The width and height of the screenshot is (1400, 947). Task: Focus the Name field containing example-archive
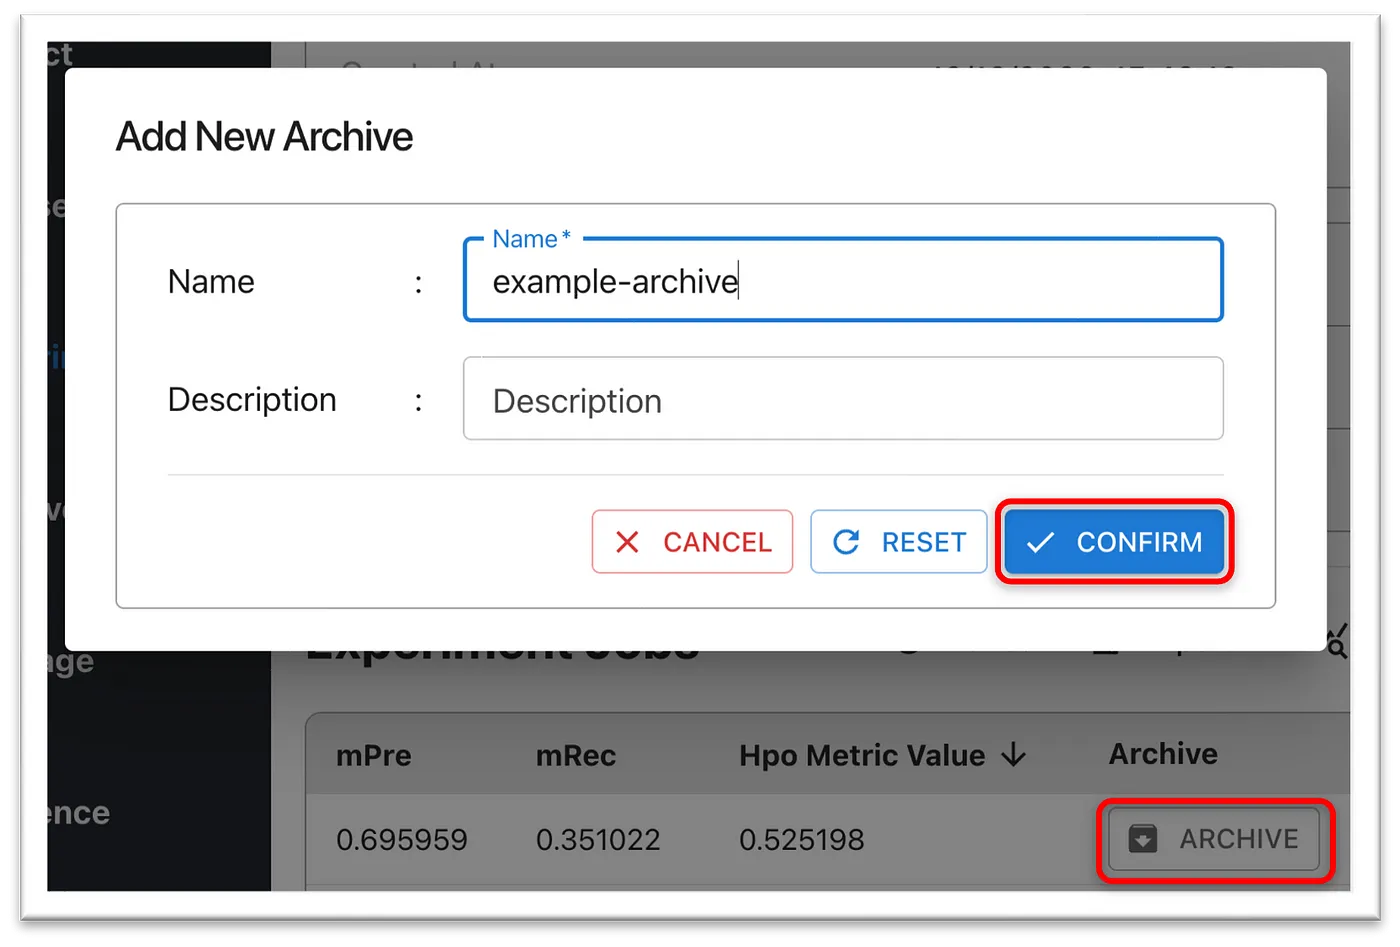[x=842, y=281]
